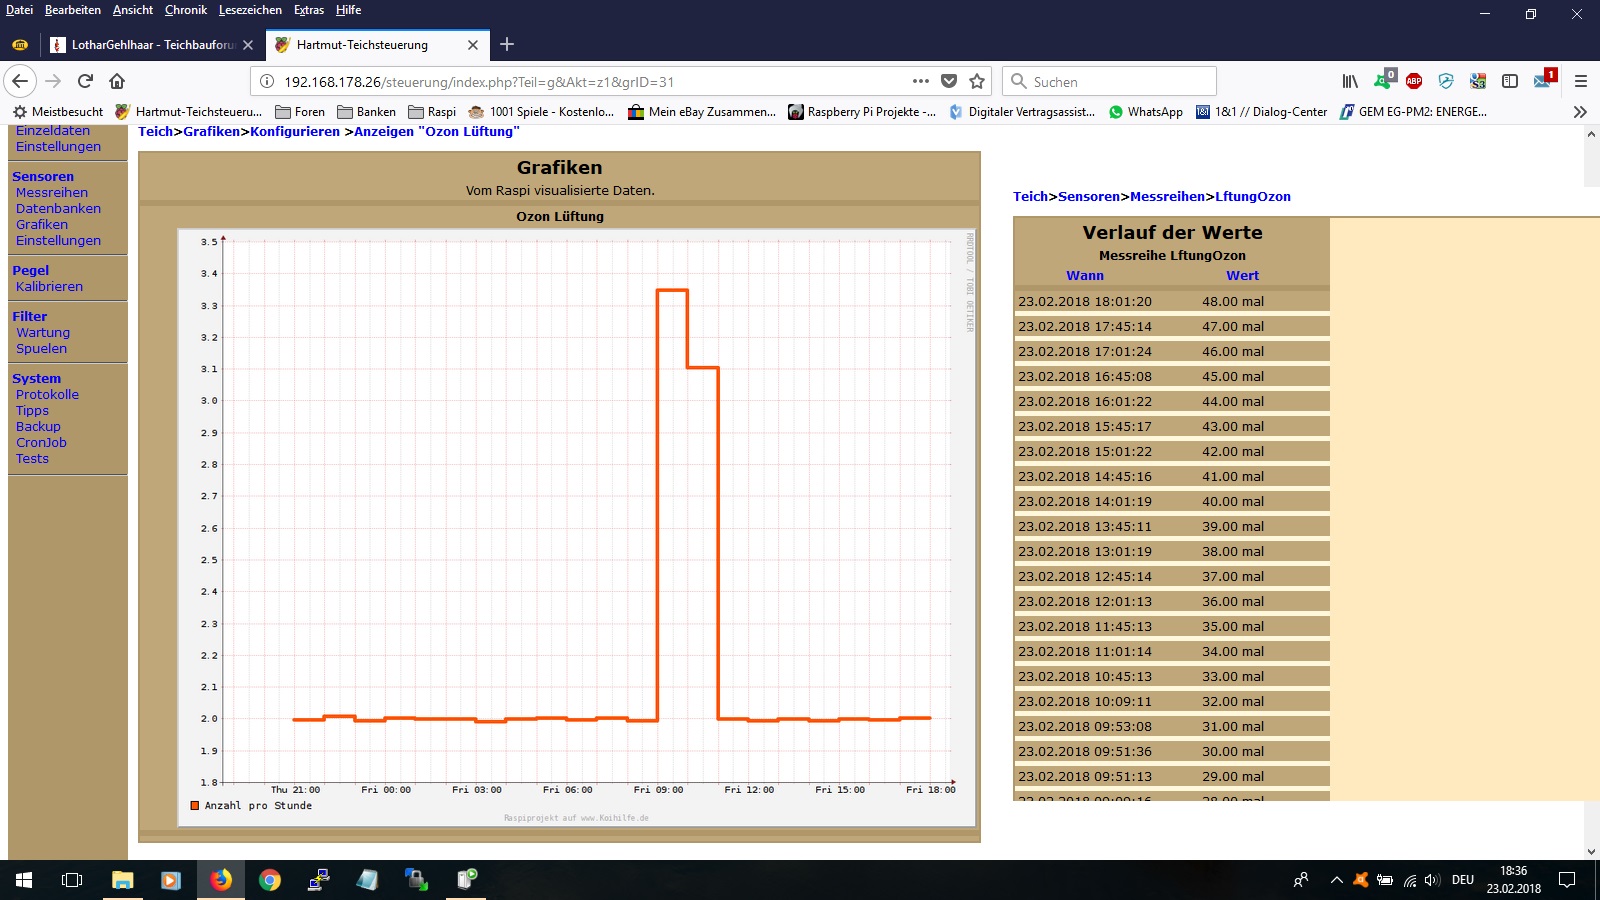Focus the Suchen search field
The height and width of the screenshot is (900, 1600).
[1120, 82]
